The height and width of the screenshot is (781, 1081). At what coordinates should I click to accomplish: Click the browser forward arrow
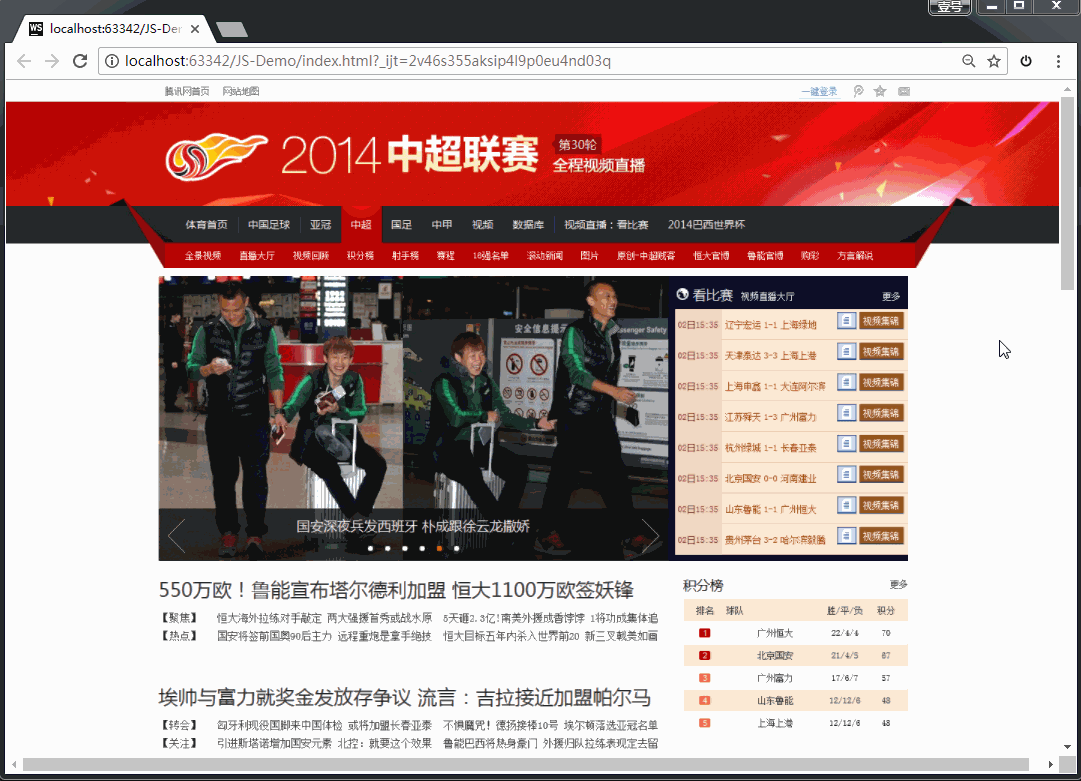coord(52,61)
